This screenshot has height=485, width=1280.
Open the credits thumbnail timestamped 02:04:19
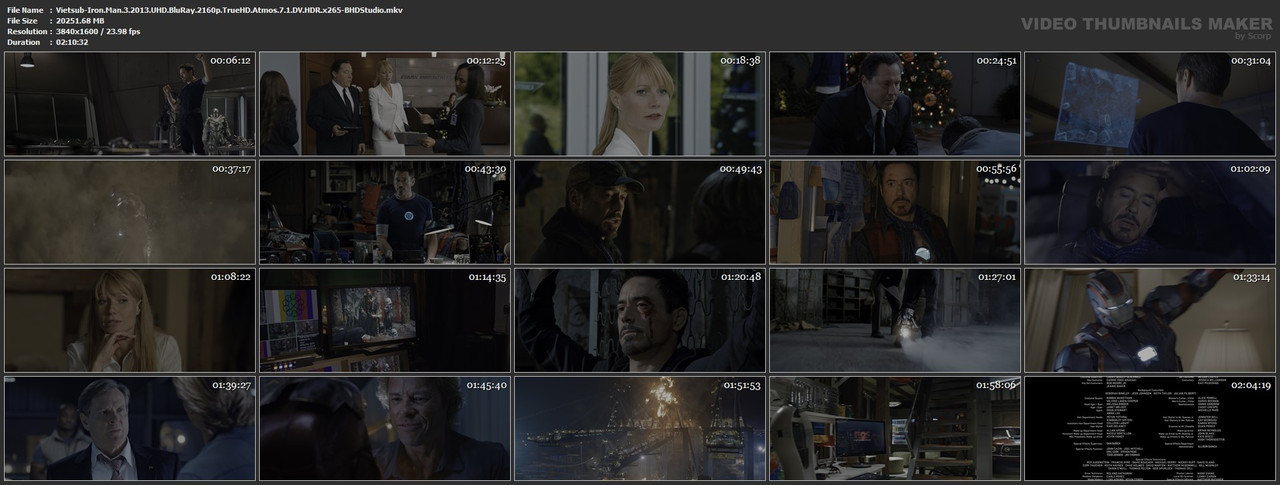pyautogui.click(x=1150, y=427)
